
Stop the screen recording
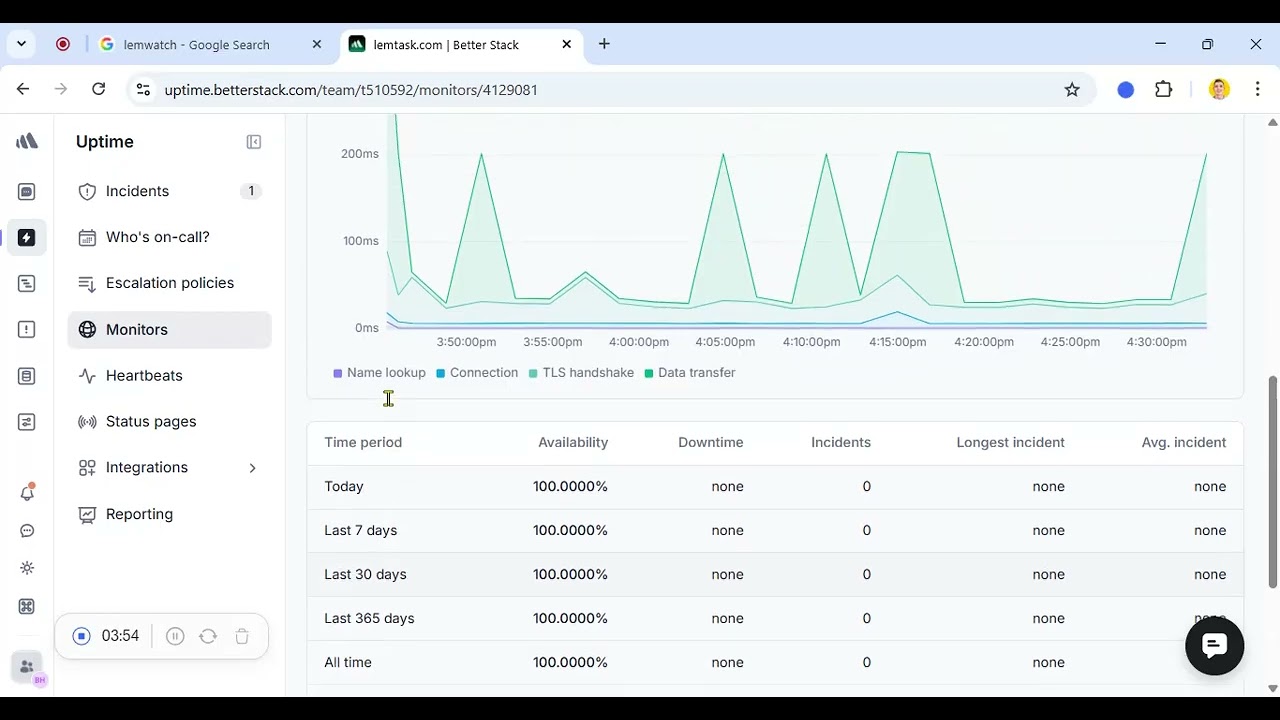82,636
